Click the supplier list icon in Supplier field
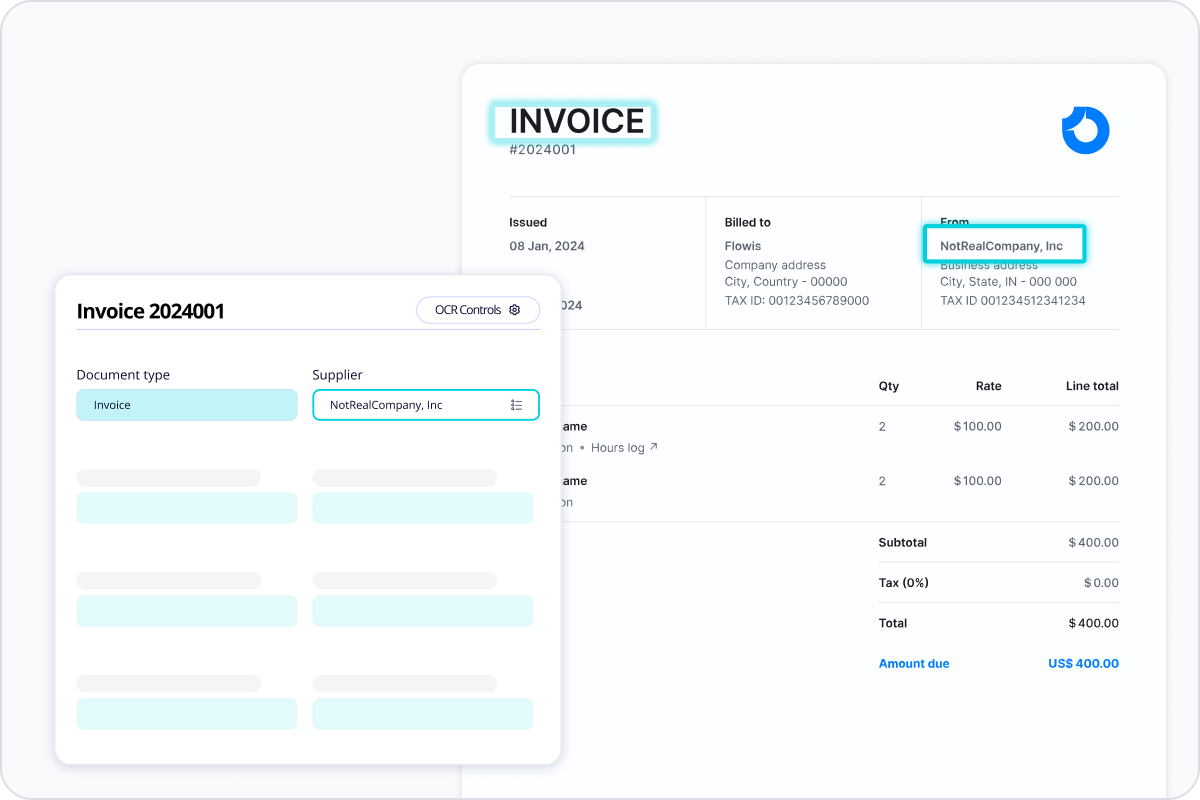This screenshot has height=800, width=1200. tap(518, 405)
